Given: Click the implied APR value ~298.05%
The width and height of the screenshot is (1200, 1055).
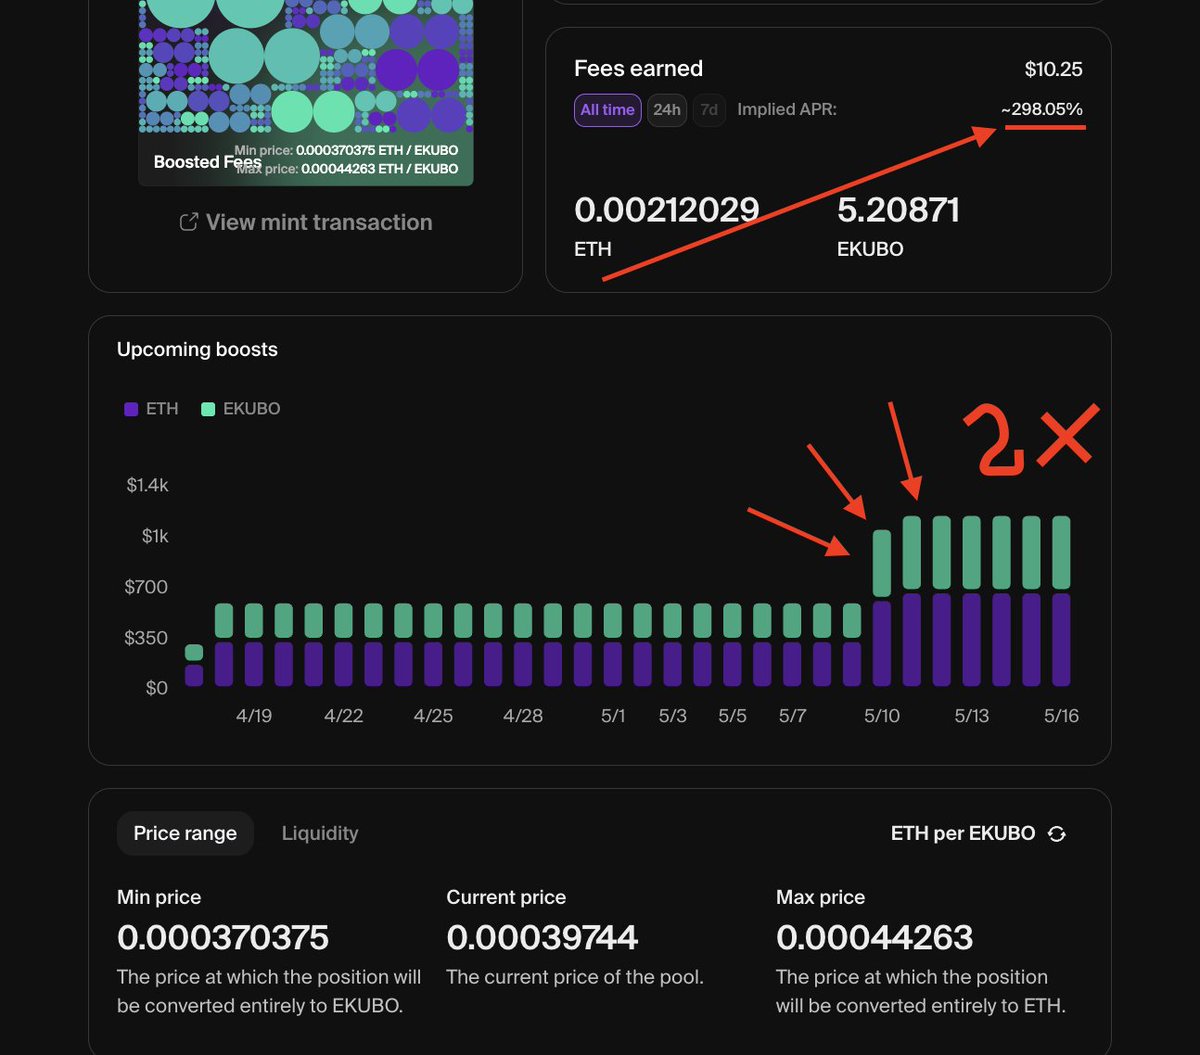Looking at the screenshot, I should pyautogui.click(x=1042, y=109).
